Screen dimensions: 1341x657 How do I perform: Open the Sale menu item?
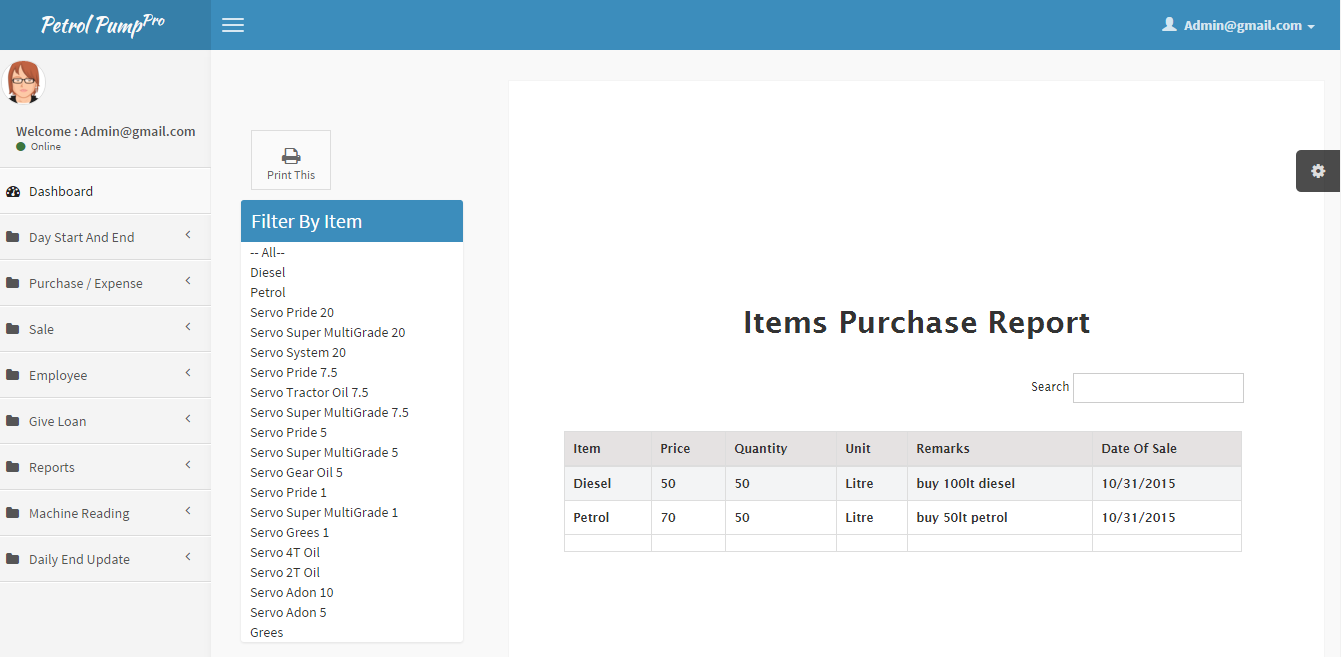[x=105, y=329]
